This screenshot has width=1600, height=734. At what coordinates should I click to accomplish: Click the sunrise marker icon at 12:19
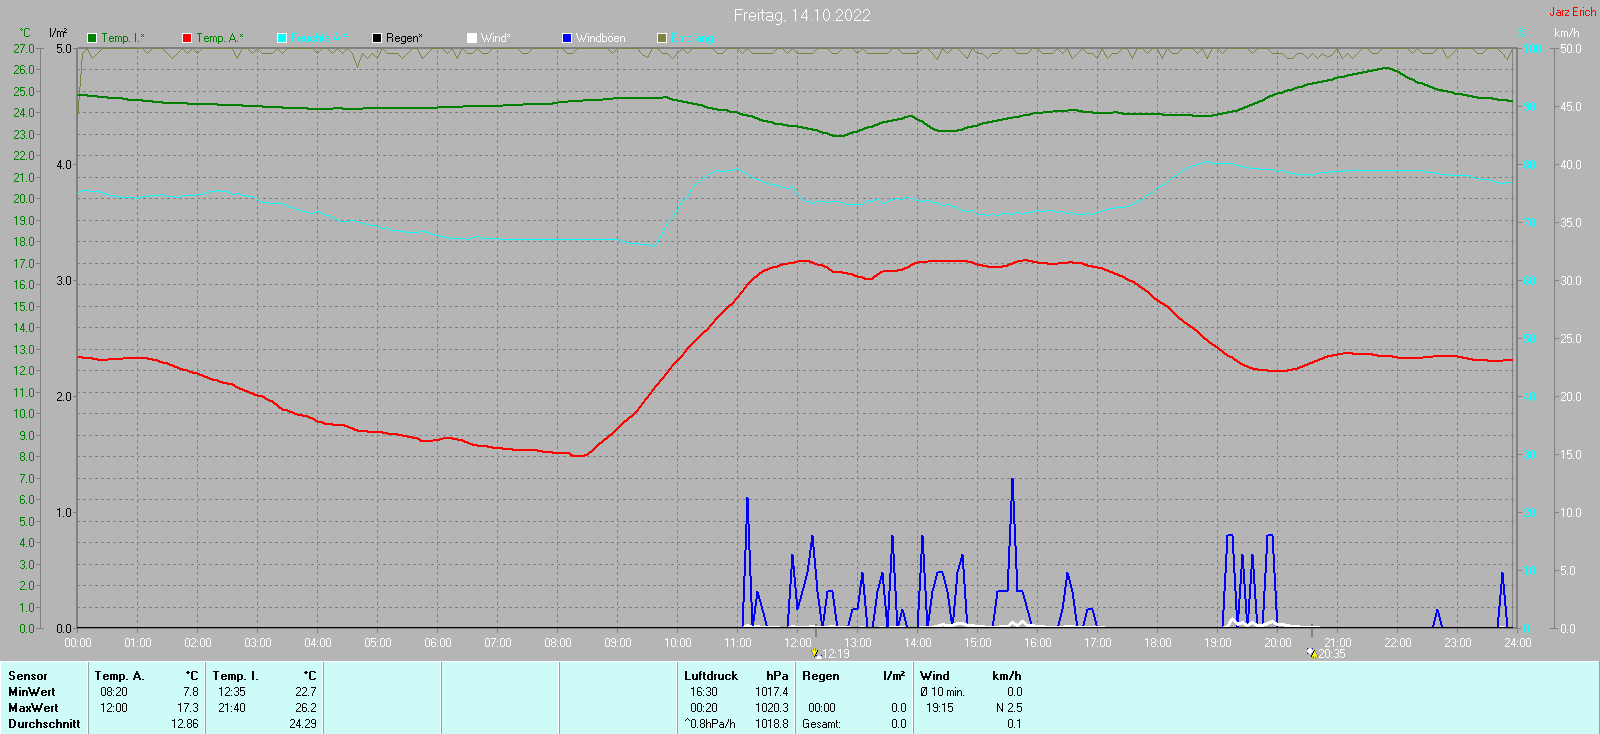click(x=816, y=653)
